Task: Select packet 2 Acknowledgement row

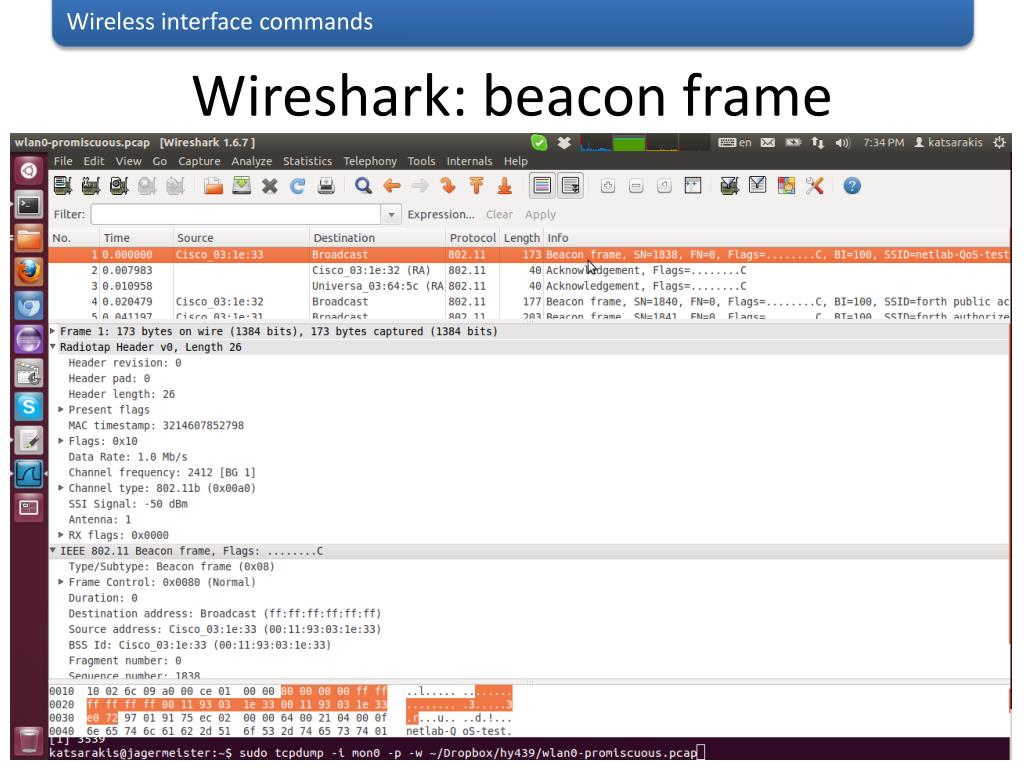Action: (x=529, y=270)
